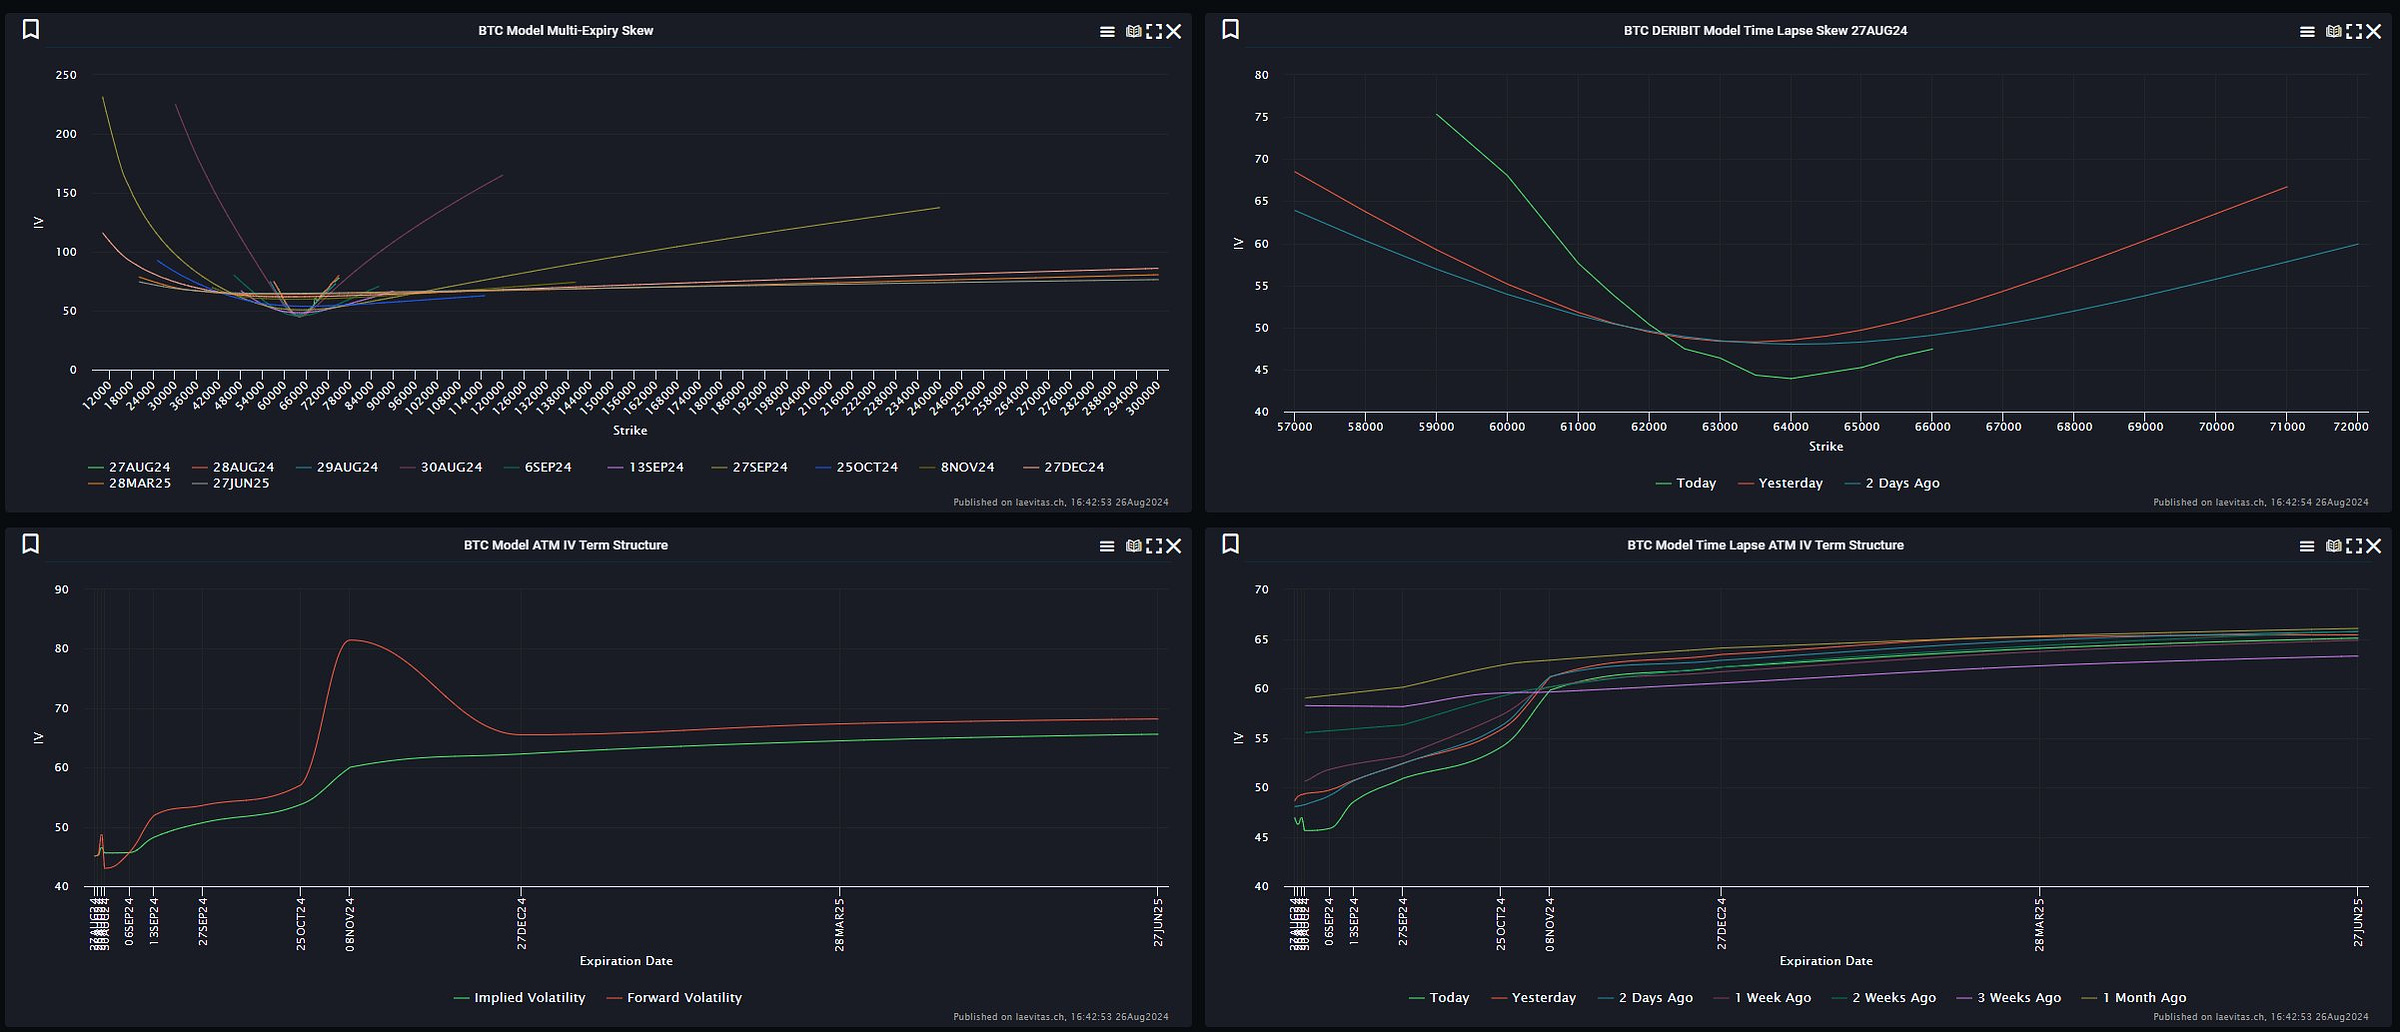Open book info icon on ATM IV Term Structure chart

coord(1133,546)
